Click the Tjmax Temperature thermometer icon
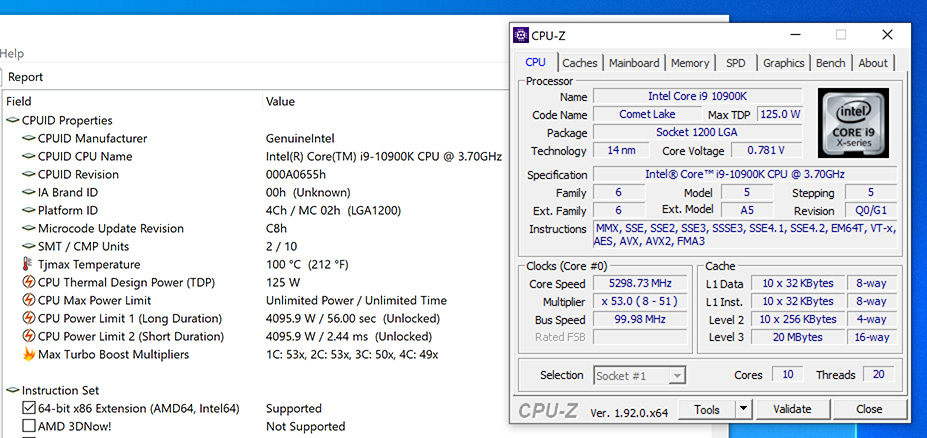This screenshot has height=438, width=927. click(x=28, y=264)
